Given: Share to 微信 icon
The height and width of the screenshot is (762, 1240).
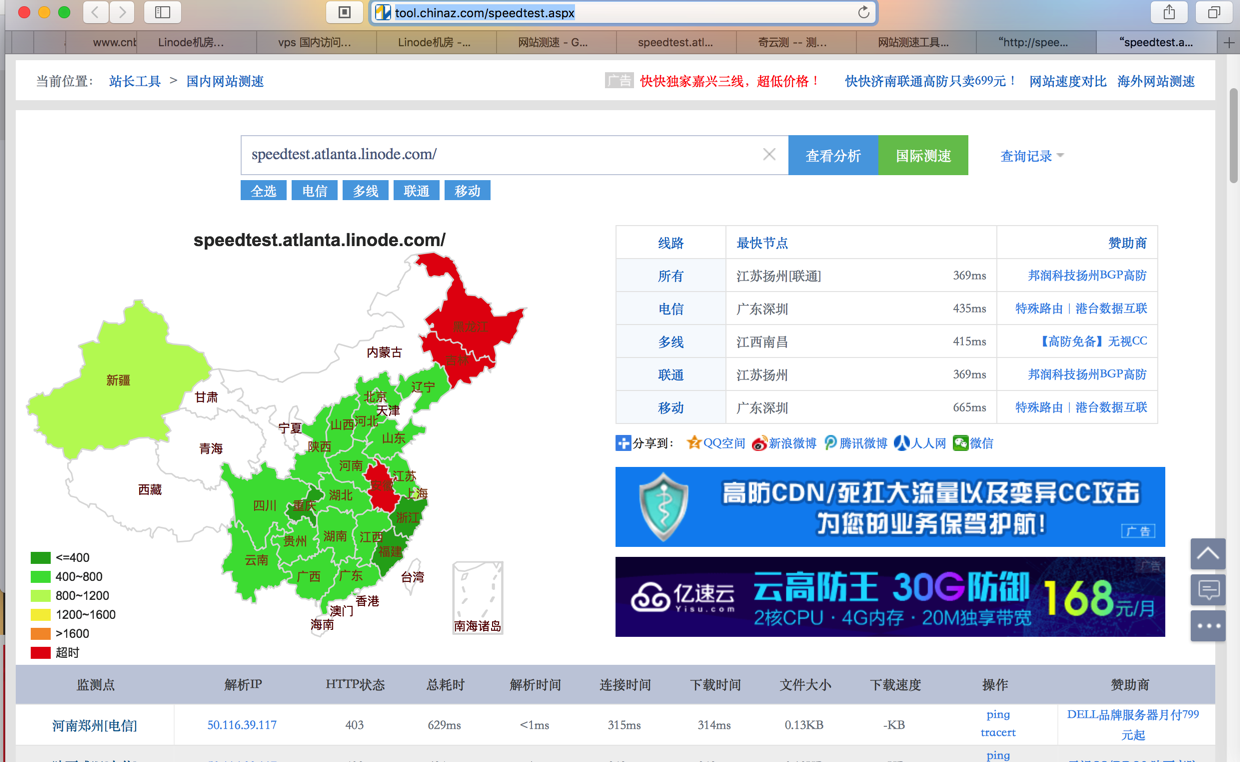Looking at the screenshot, I should (973, 443).
